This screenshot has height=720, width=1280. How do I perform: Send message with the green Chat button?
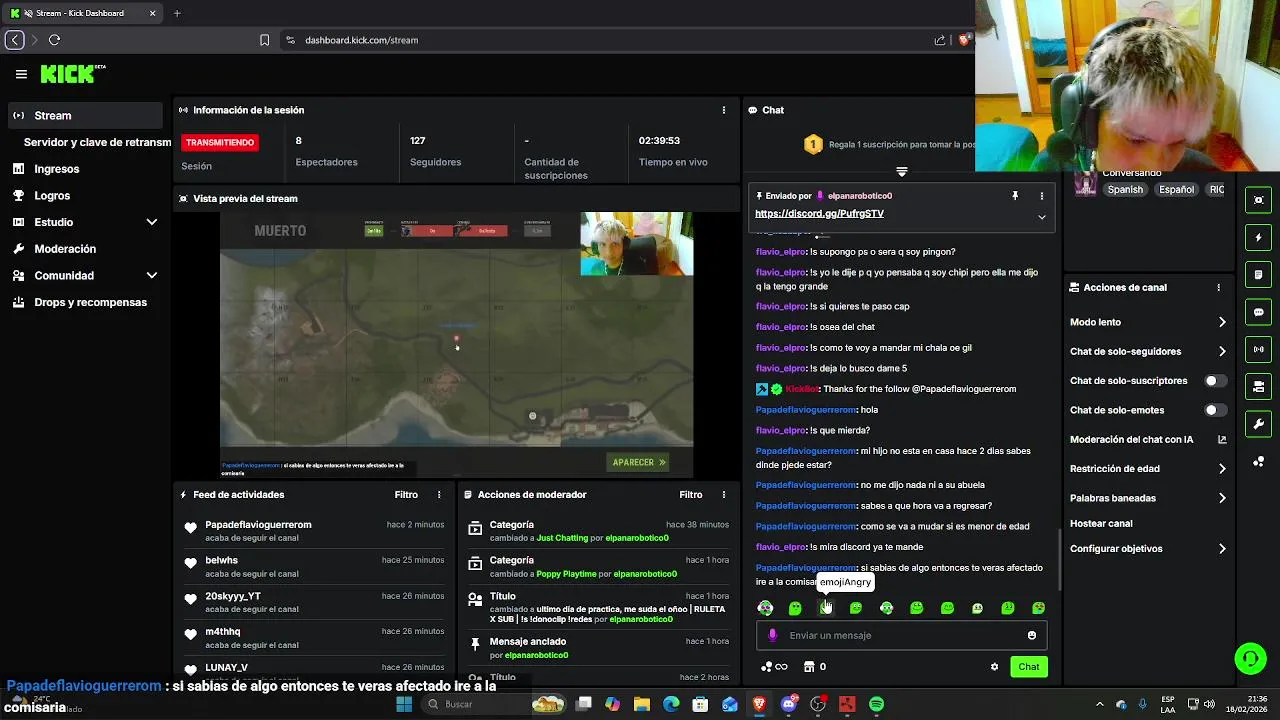[1029, 667]
